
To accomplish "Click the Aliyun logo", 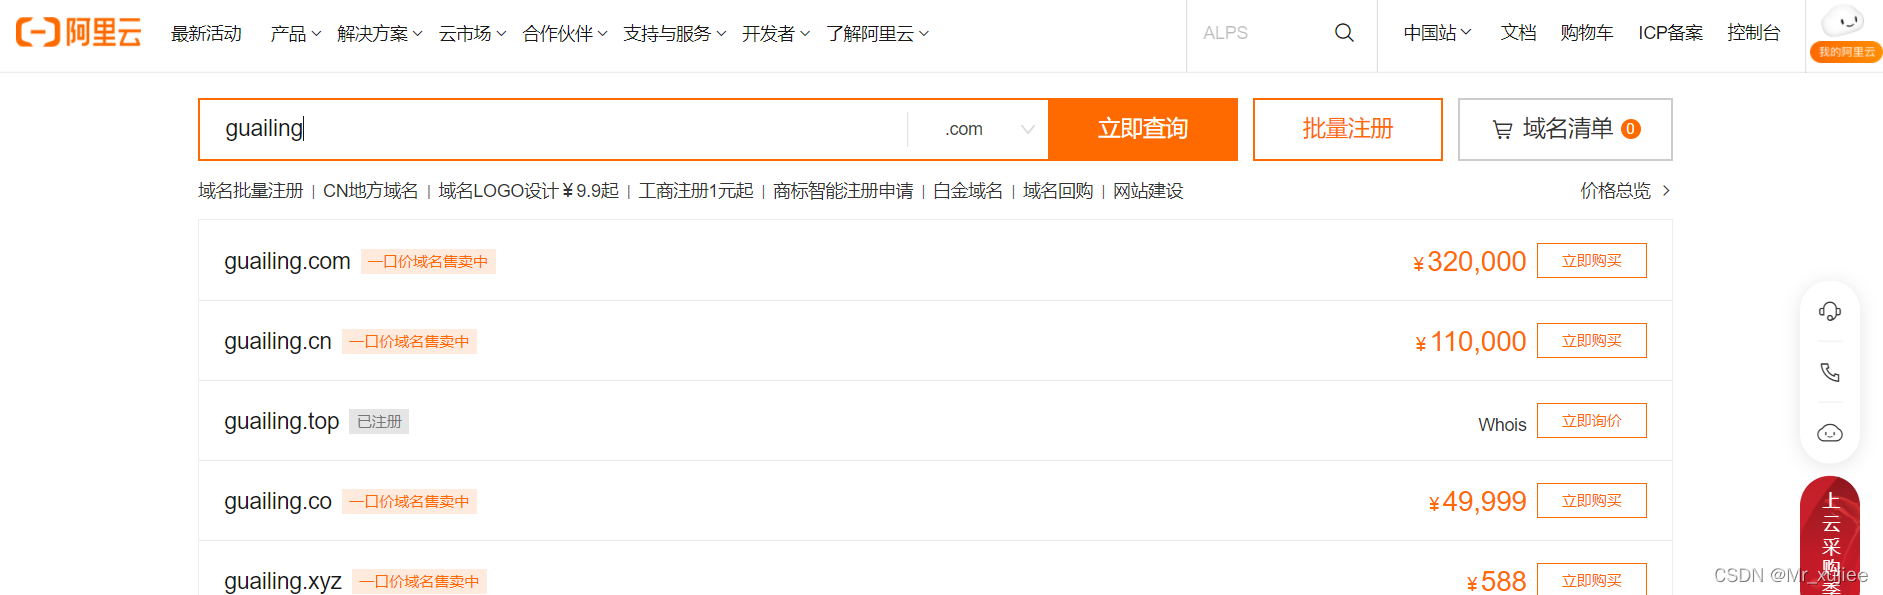I will 78,33.
